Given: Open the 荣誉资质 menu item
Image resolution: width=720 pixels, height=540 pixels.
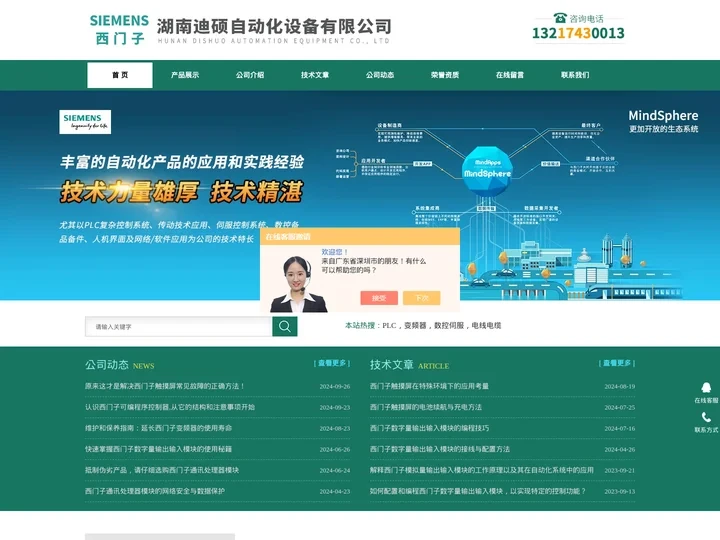Looking at the screenshot, I should pyautogui.click(x=444, y=75).
